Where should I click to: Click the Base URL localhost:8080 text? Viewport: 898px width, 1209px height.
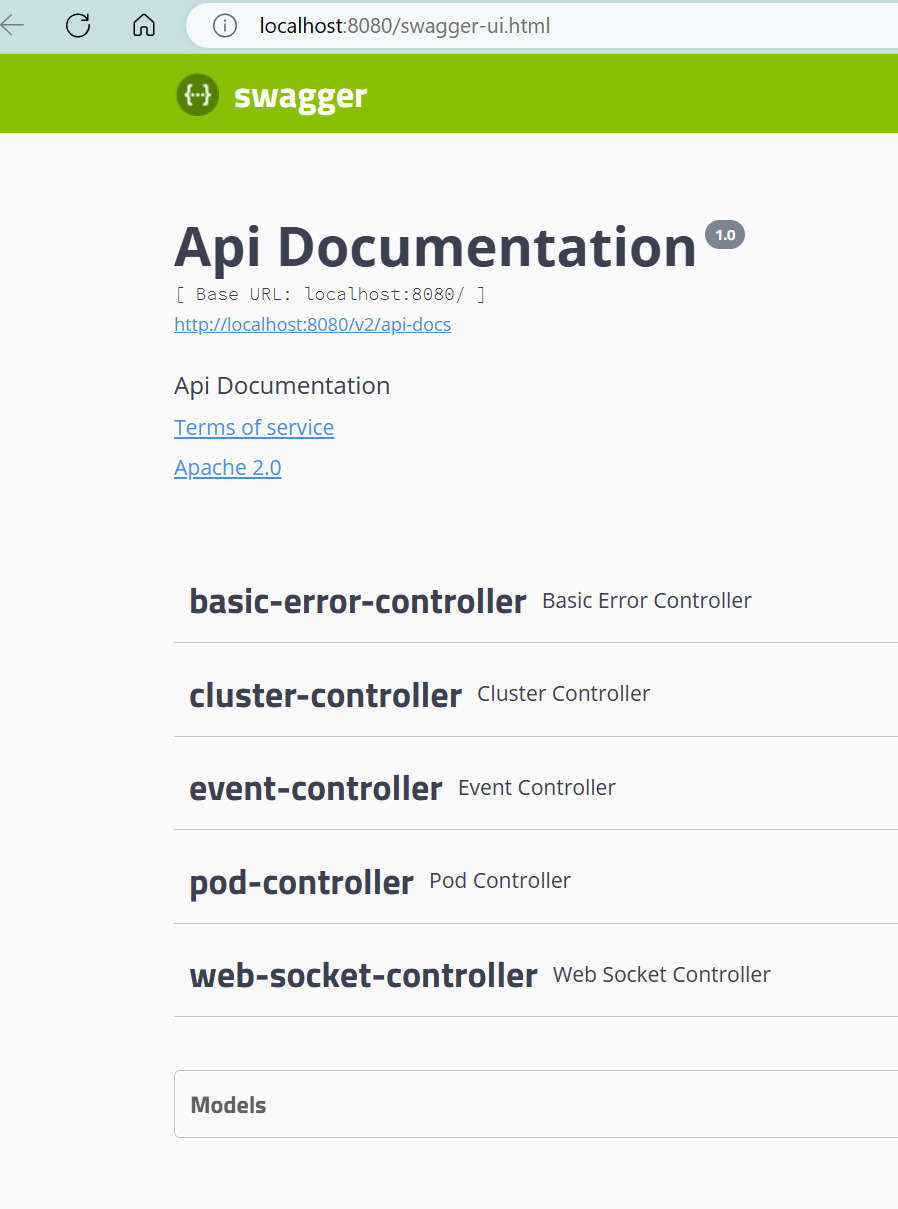coord(330,295)
